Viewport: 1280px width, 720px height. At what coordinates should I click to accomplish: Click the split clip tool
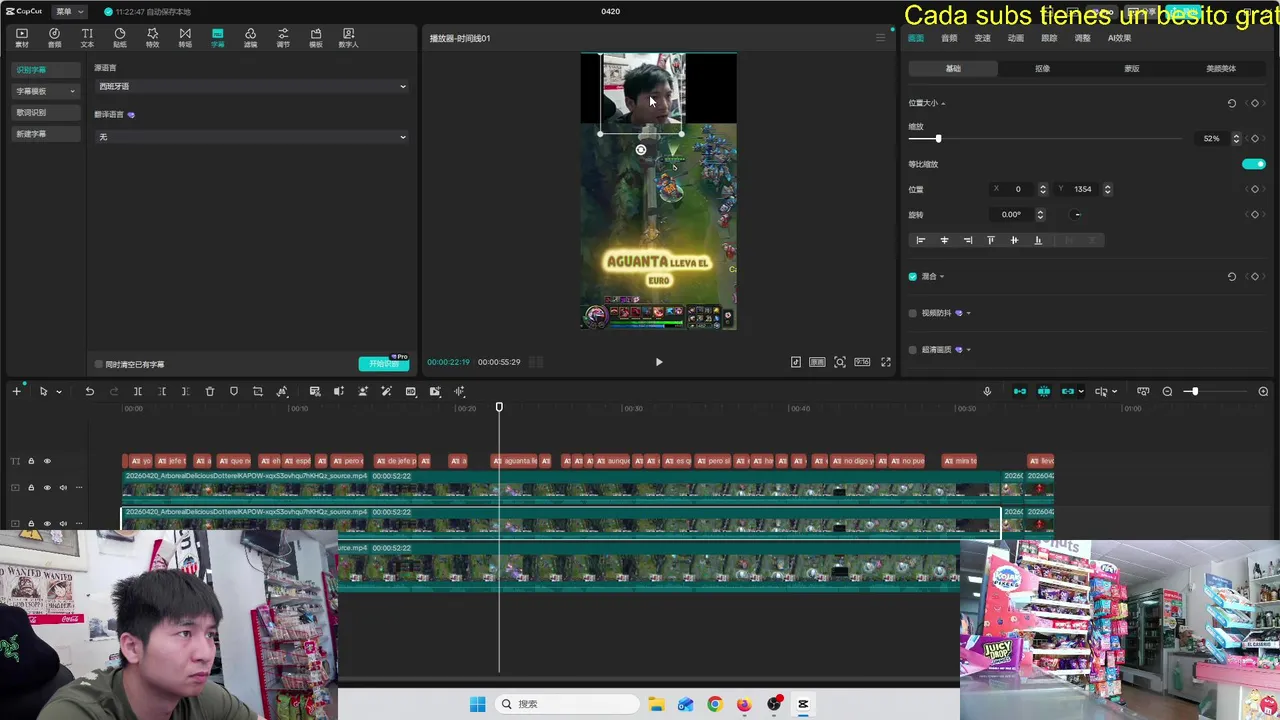coord(138,391)
